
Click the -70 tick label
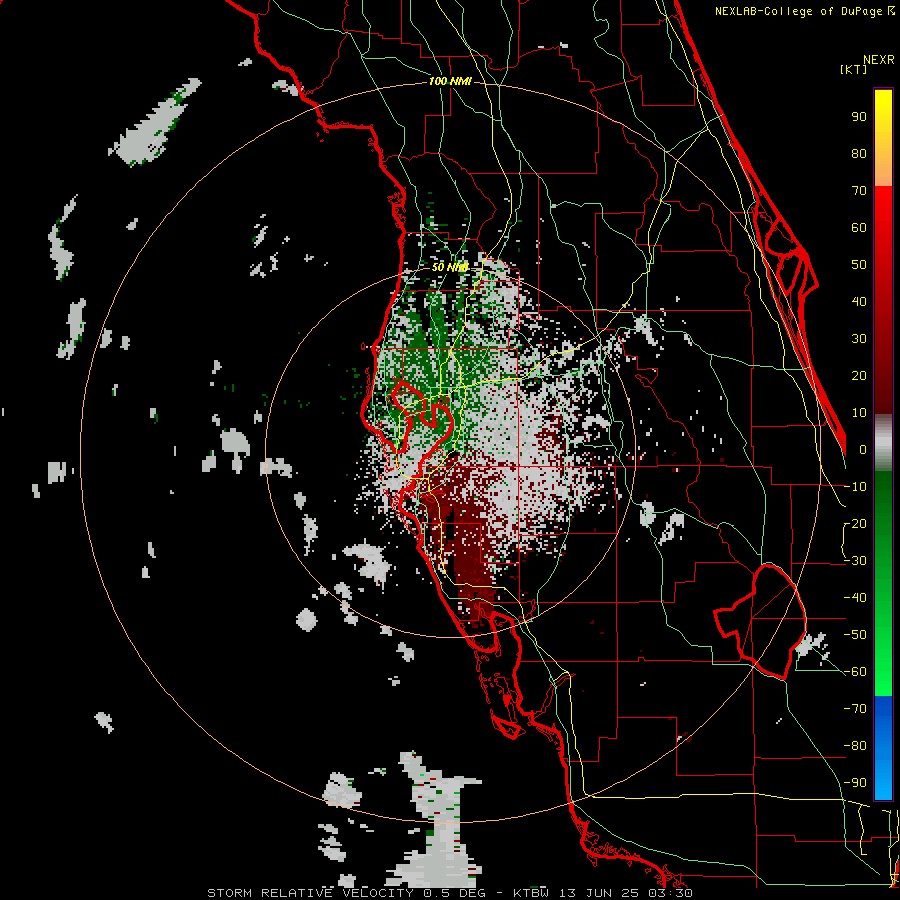(855, 709)
